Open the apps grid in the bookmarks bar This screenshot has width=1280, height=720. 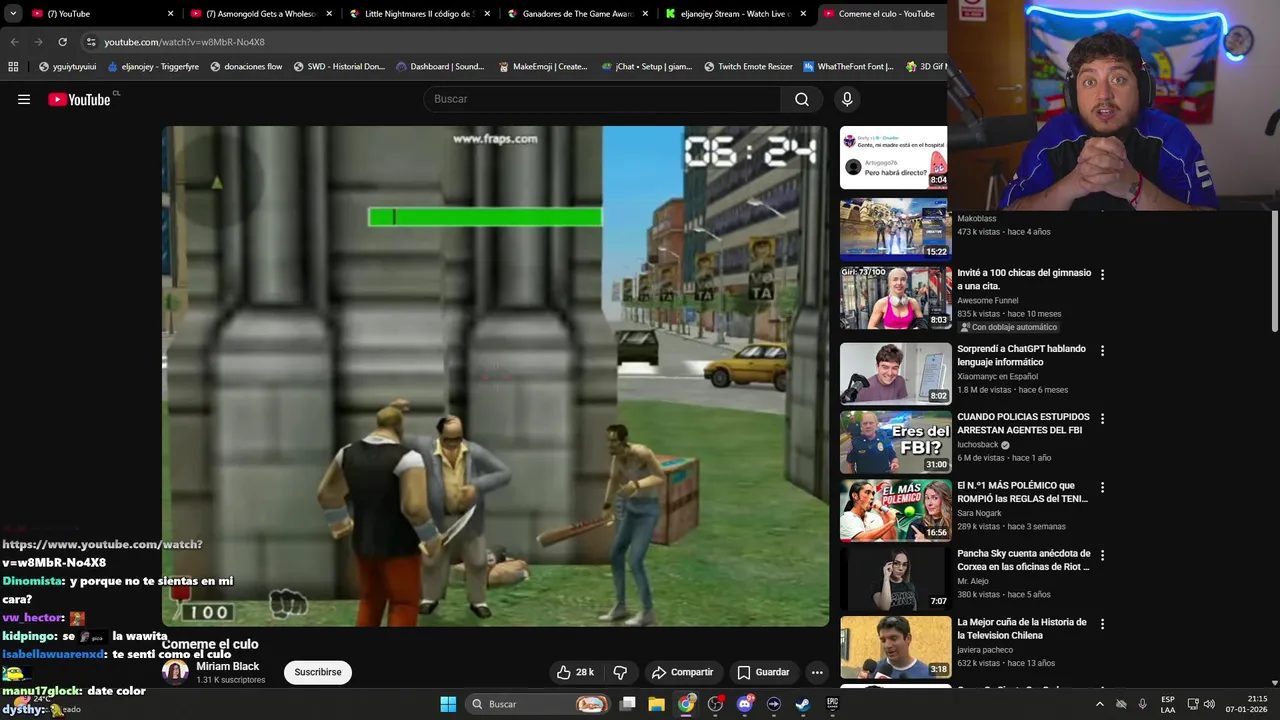[13, 67]
